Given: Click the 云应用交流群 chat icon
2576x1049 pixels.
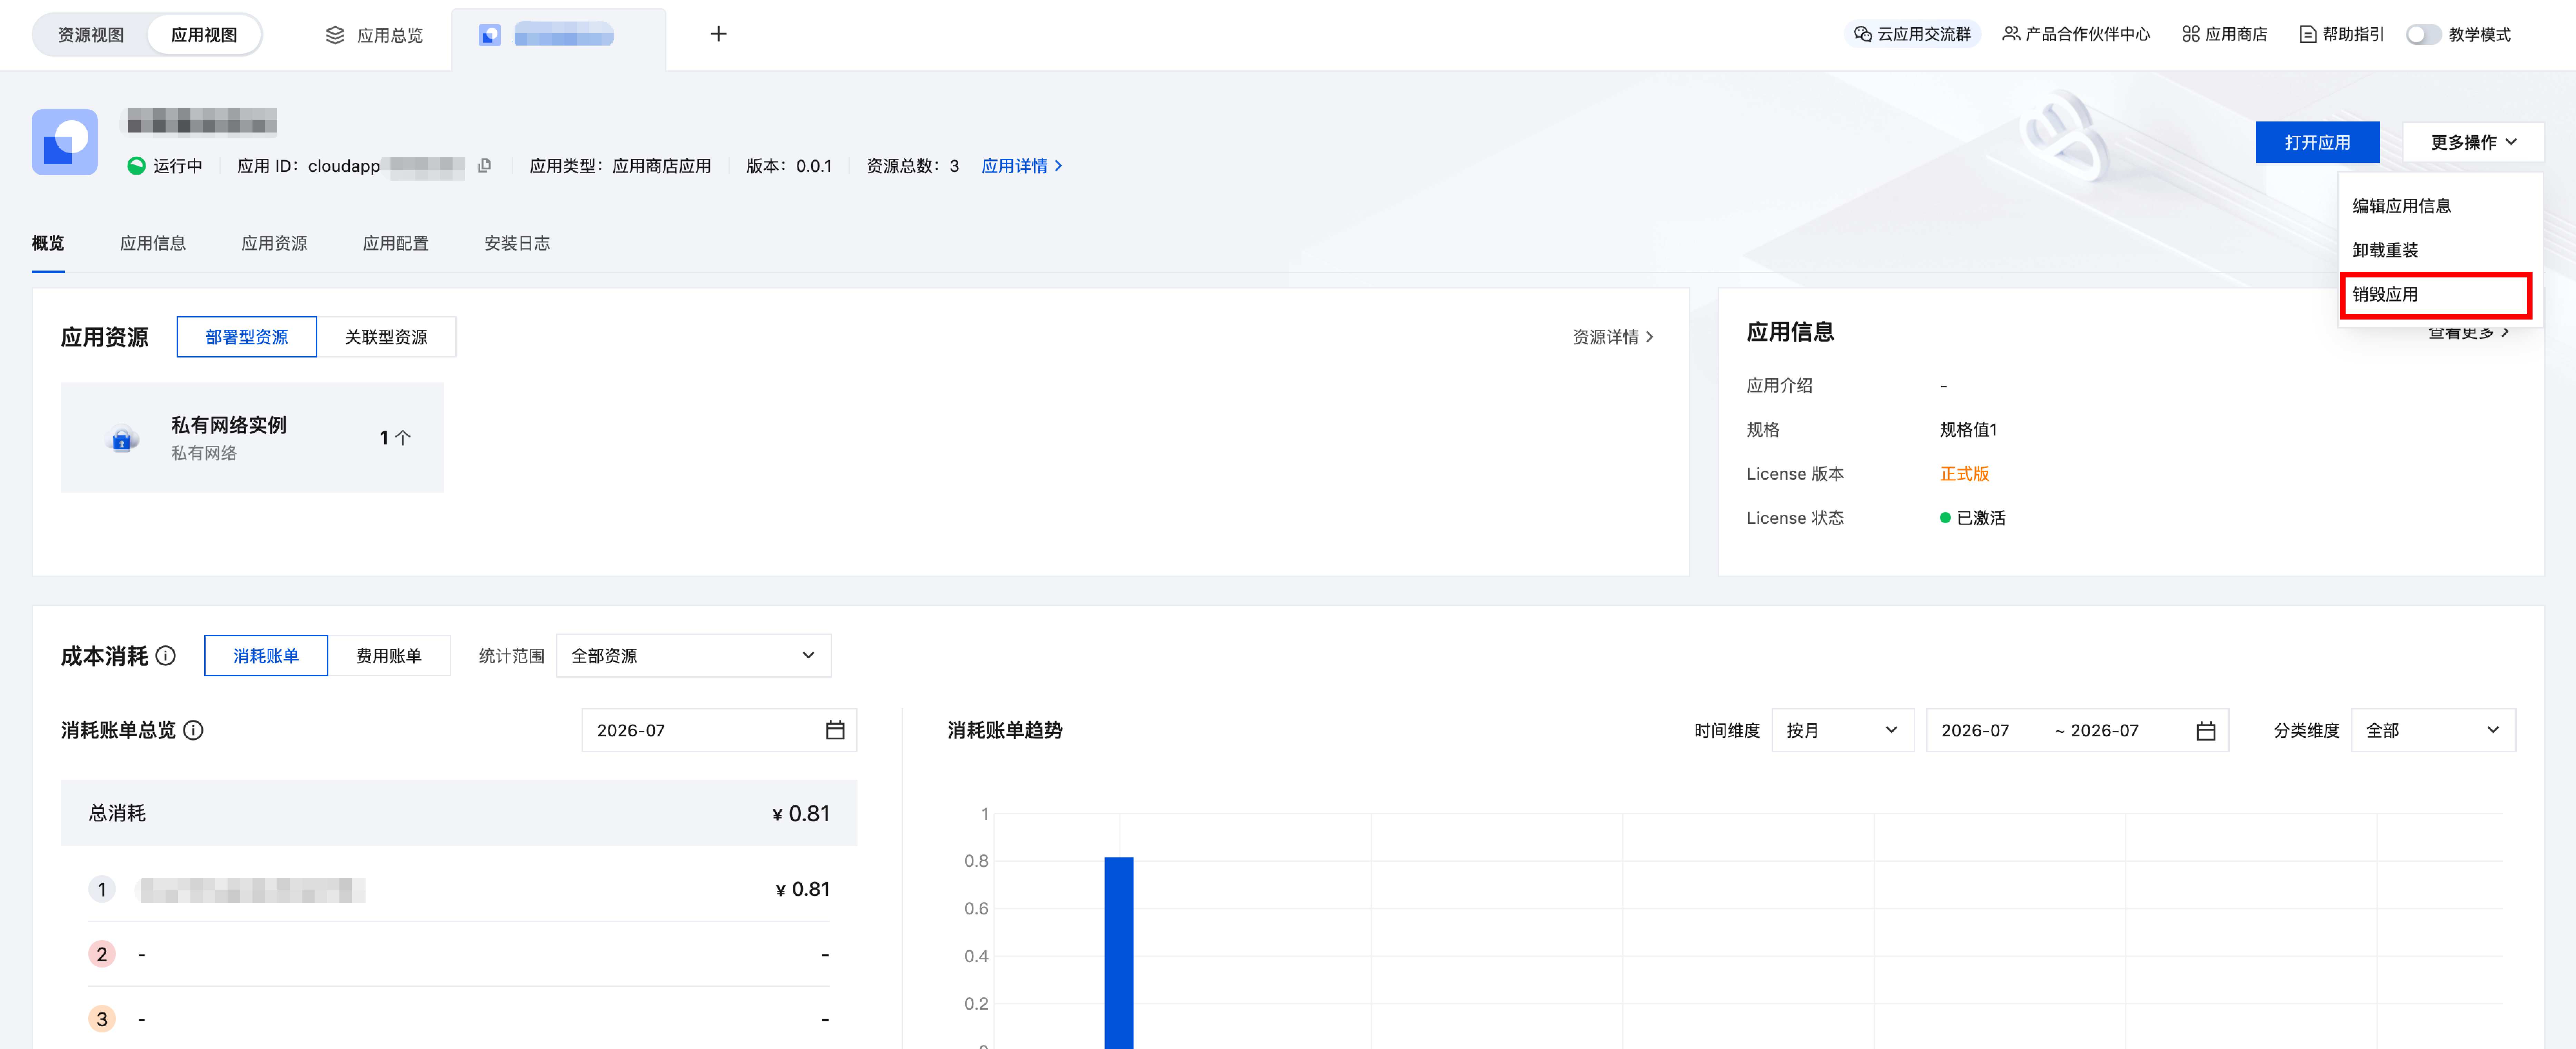Looking at the screenshot, I should click(1862, 34).
